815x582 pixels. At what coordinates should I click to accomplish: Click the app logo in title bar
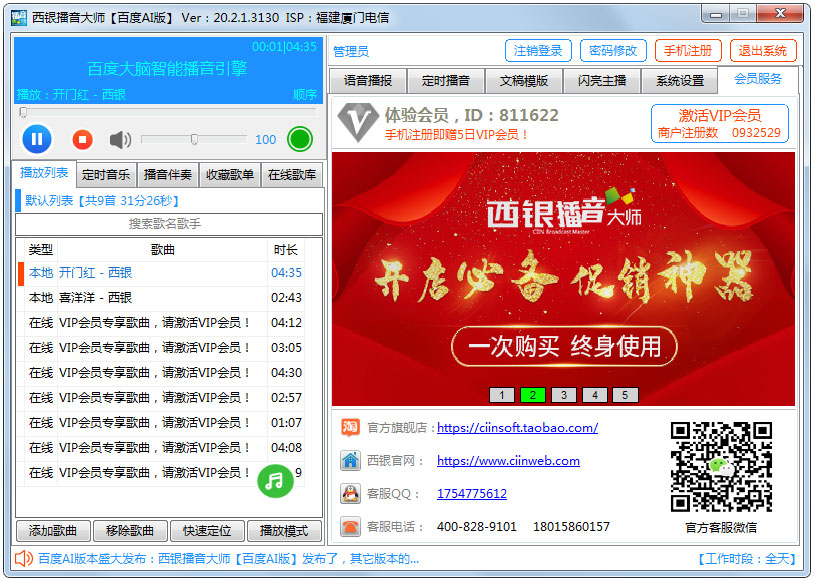click(x=19, y=17)
